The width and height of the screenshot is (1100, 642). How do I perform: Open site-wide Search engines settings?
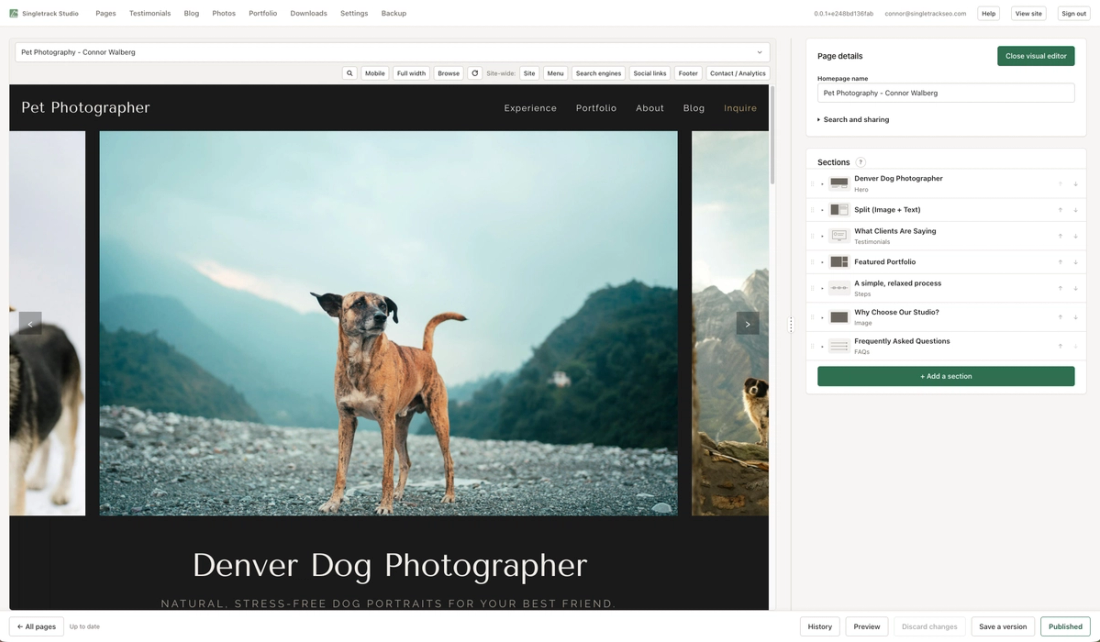[x=598, y=73]
